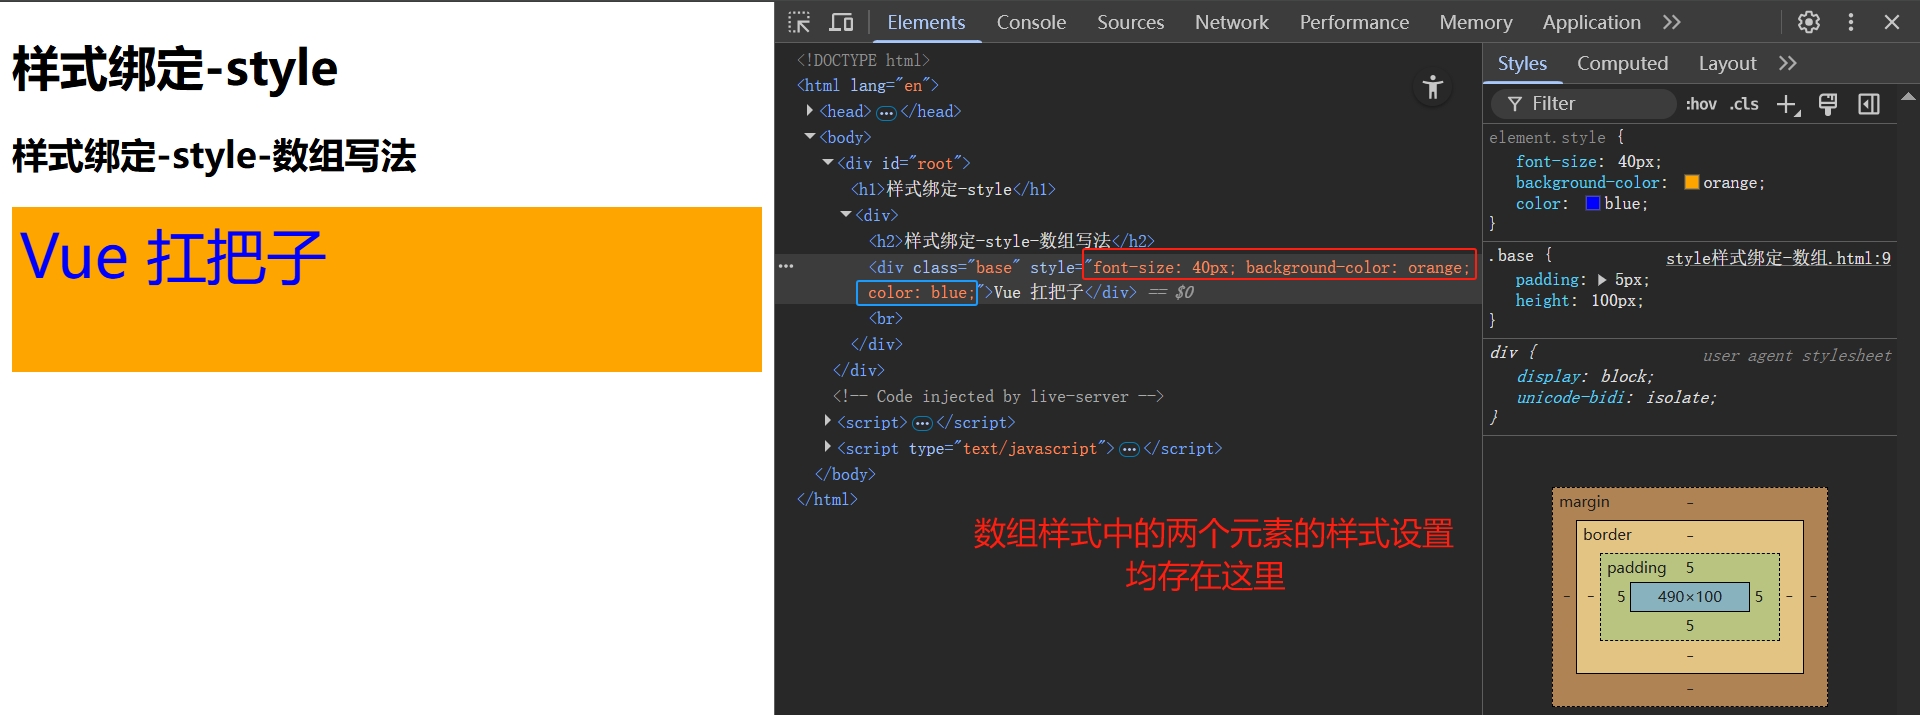Select the DOCTYPE html line
This screenshot has height=715, width=1920.
pyautogui.click(x=863, y=60)
